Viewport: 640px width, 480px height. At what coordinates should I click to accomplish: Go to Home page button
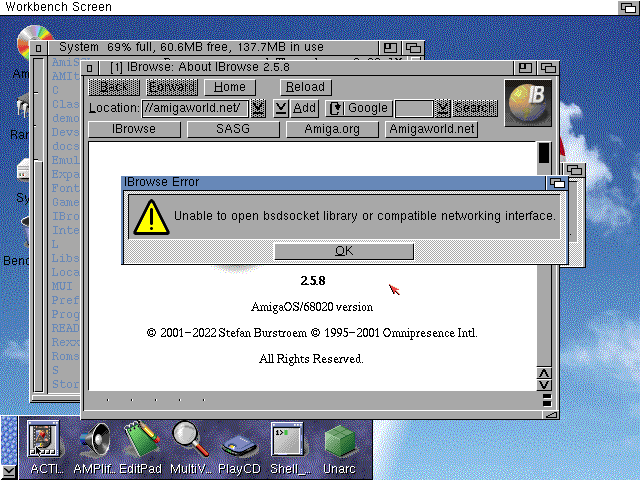(x=230, y=87)
